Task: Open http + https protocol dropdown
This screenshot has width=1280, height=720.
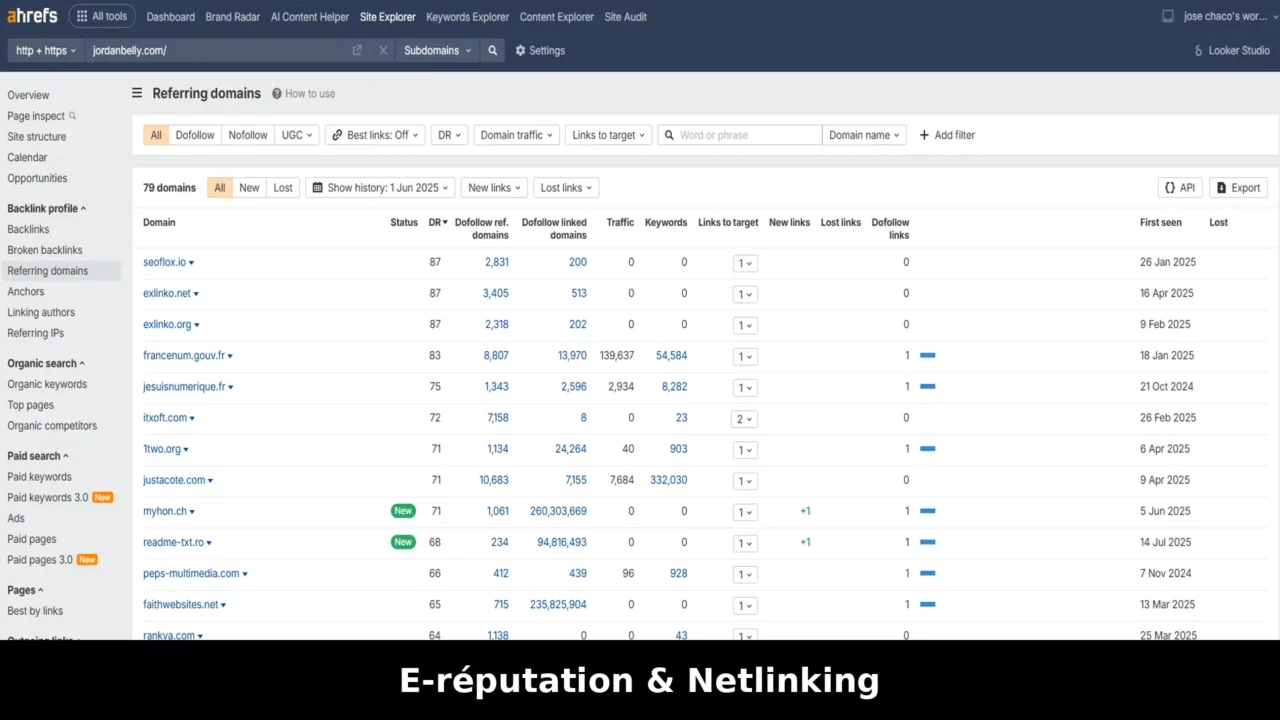Action: 46,50
